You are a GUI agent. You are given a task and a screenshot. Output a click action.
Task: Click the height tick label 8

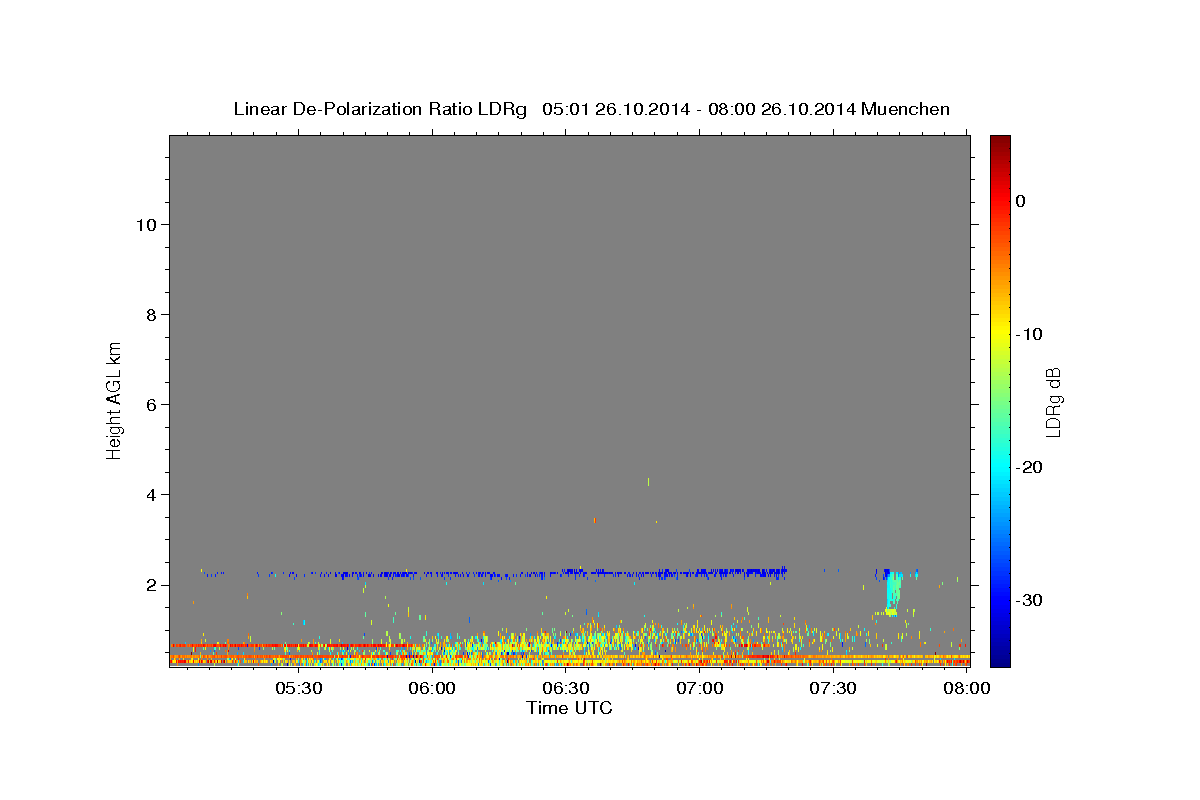point(152,315)
